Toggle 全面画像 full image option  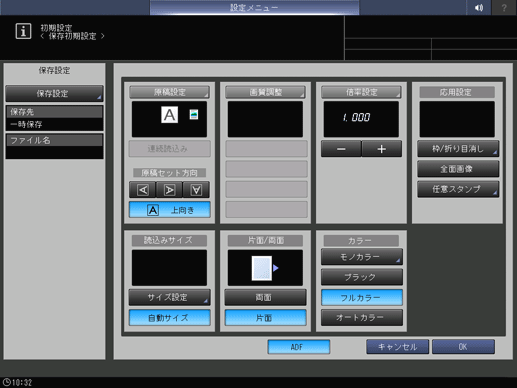pos(458,169)
